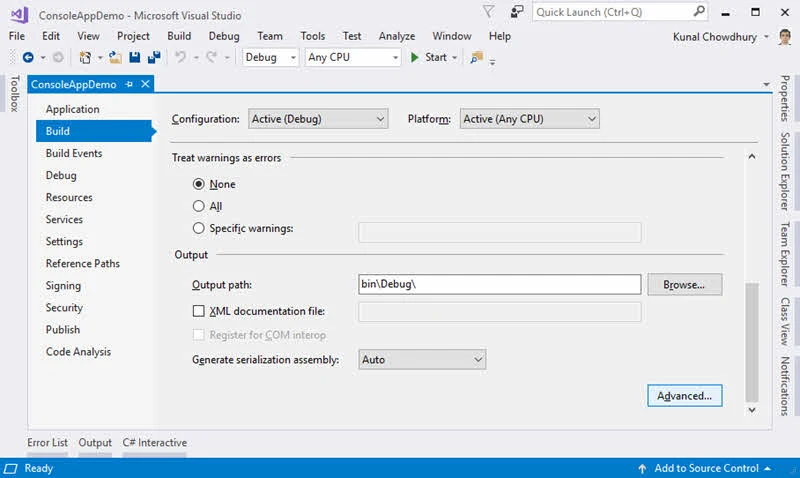Open the Notifications side tab
This screenshot has height=478, width=800.
tap(785, 386)
